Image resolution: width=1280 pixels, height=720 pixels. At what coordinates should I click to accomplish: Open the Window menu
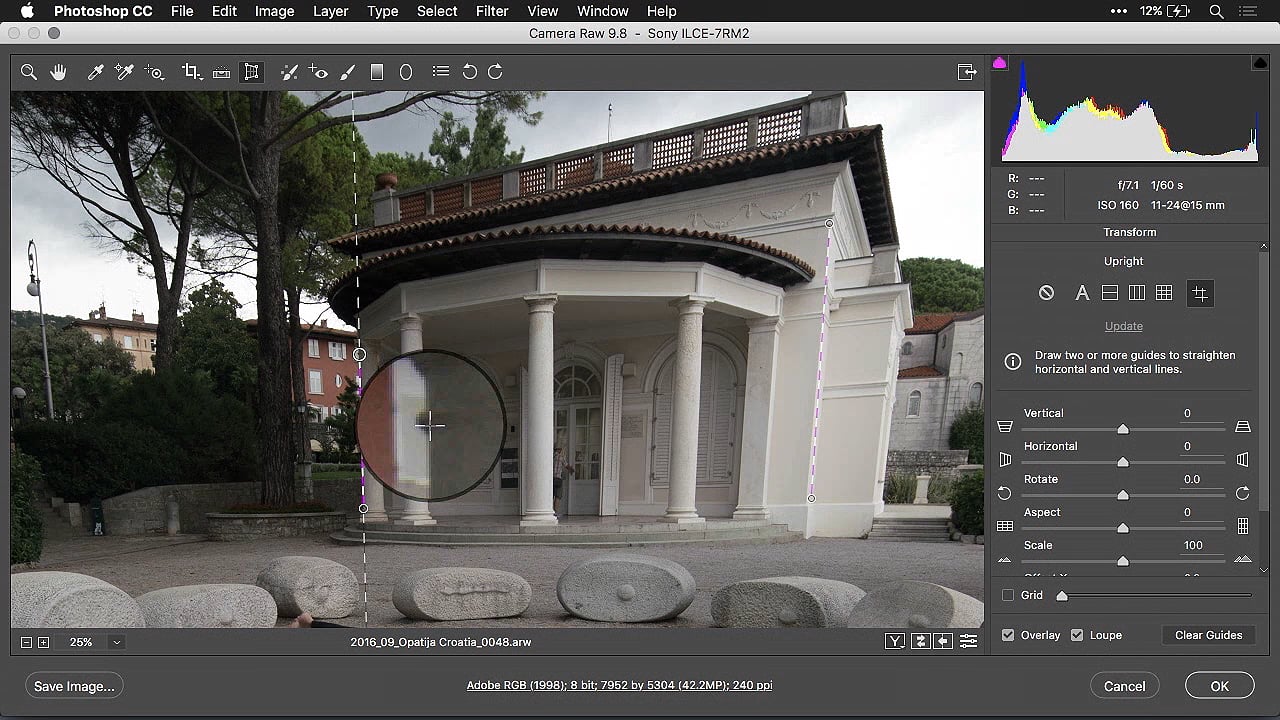pyautogui.click(x=603, y=11)
